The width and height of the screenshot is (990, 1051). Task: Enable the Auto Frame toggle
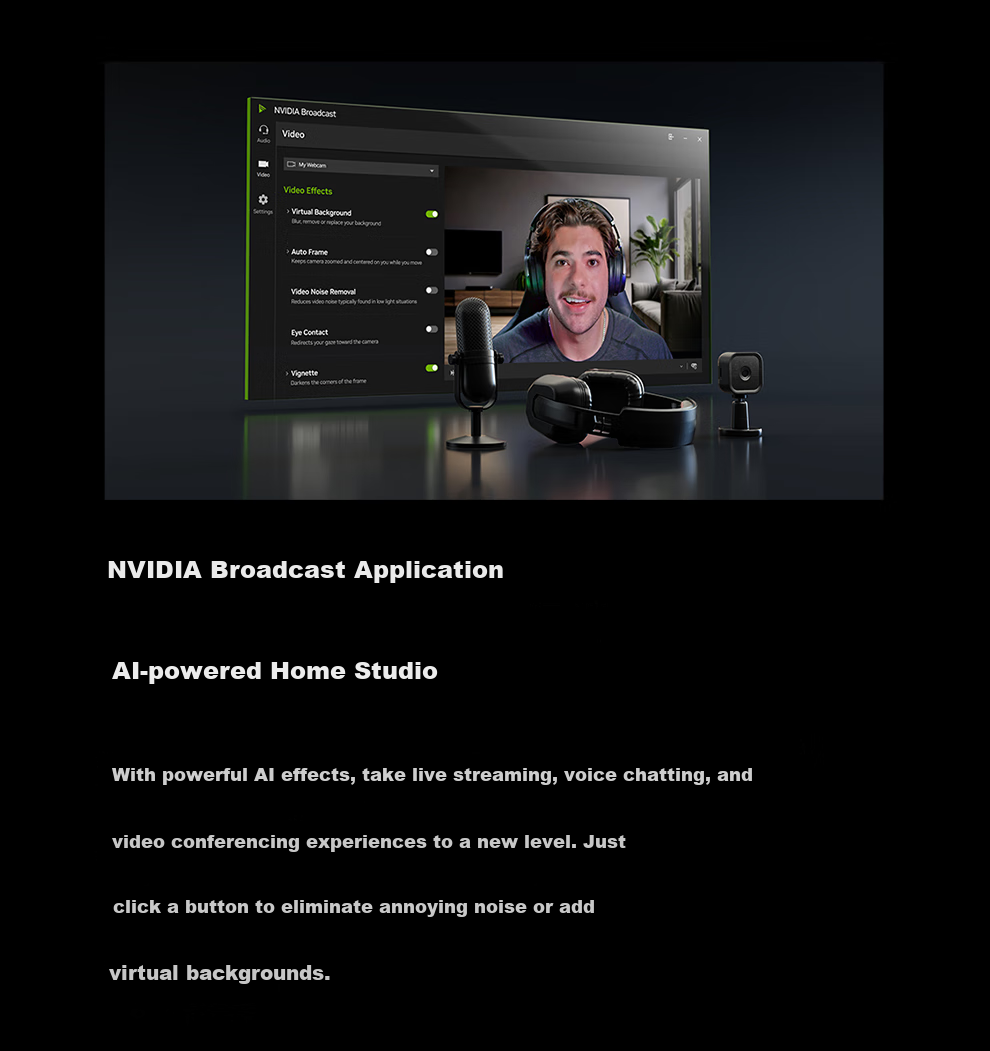coord(432,253)
